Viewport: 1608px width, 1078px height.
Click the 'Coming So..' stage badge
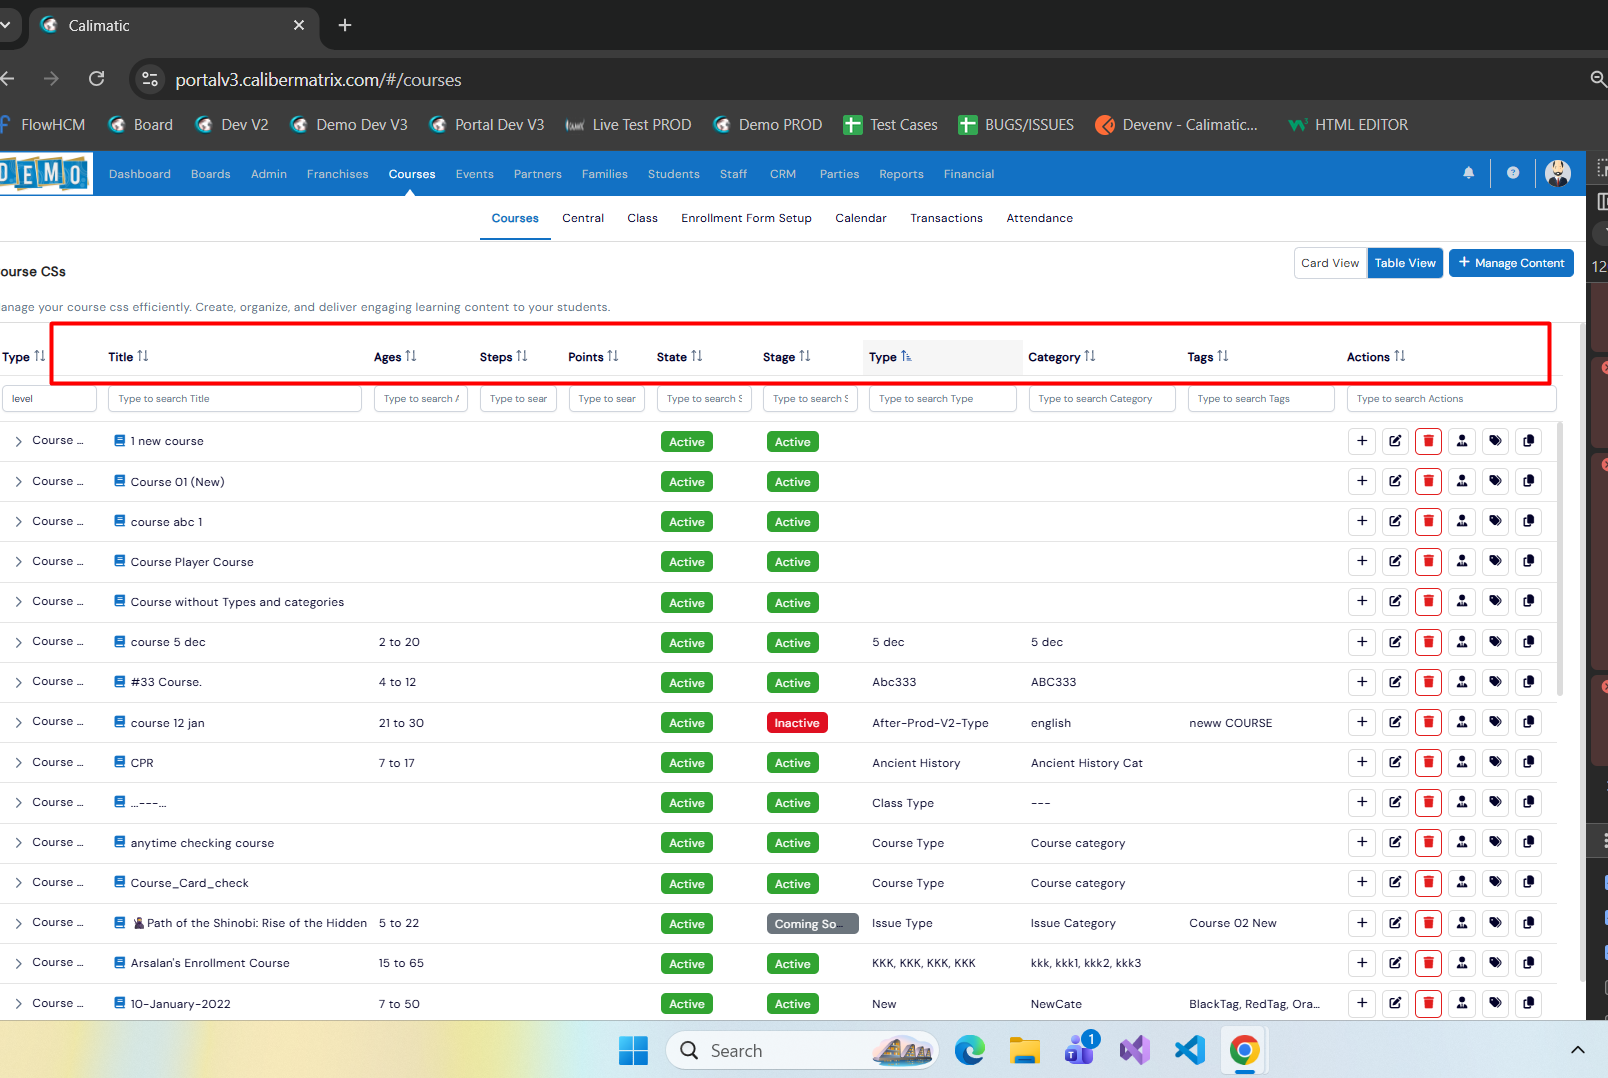(x=812, y=923)
